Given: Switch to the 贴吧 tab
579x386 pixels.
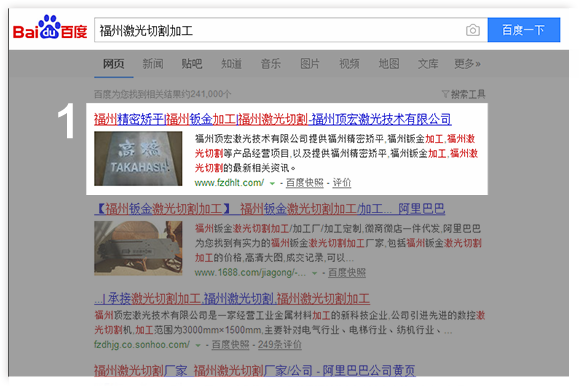Looking at the screenshot, I should (192, 64).
